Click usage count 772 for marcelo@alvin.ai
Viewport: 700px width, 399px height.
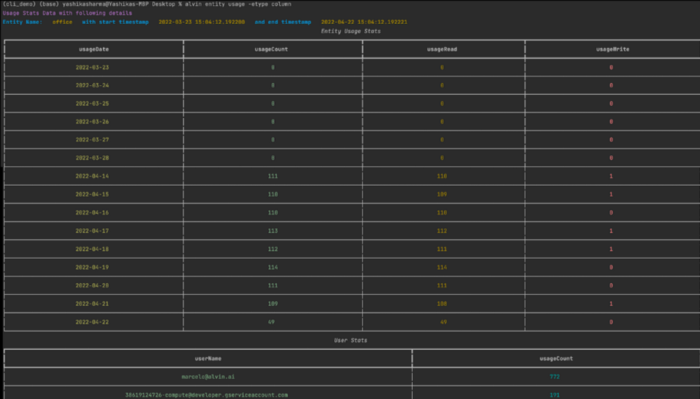tap(554, 377)
